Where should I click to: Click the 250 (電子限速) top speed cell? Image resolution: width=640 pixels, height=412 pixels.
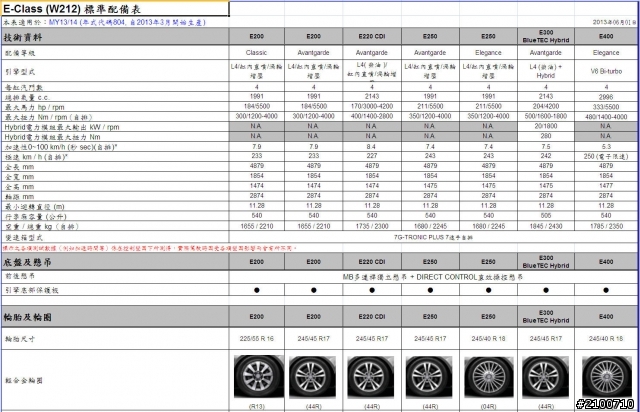tap(606, 156)
